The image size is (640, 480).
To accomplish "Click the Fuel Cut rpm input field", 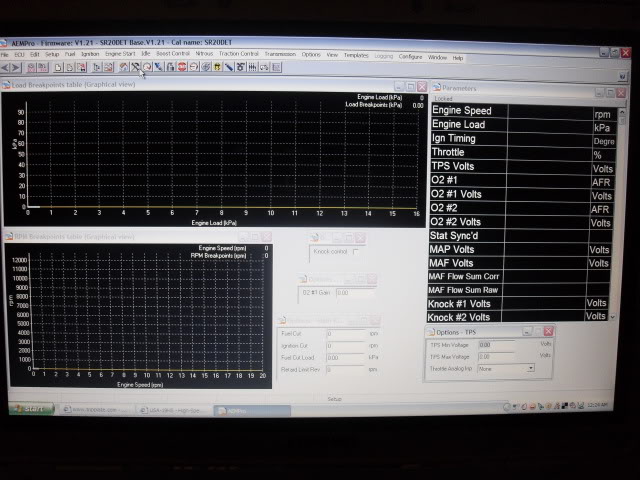I will tap(345, 333).
